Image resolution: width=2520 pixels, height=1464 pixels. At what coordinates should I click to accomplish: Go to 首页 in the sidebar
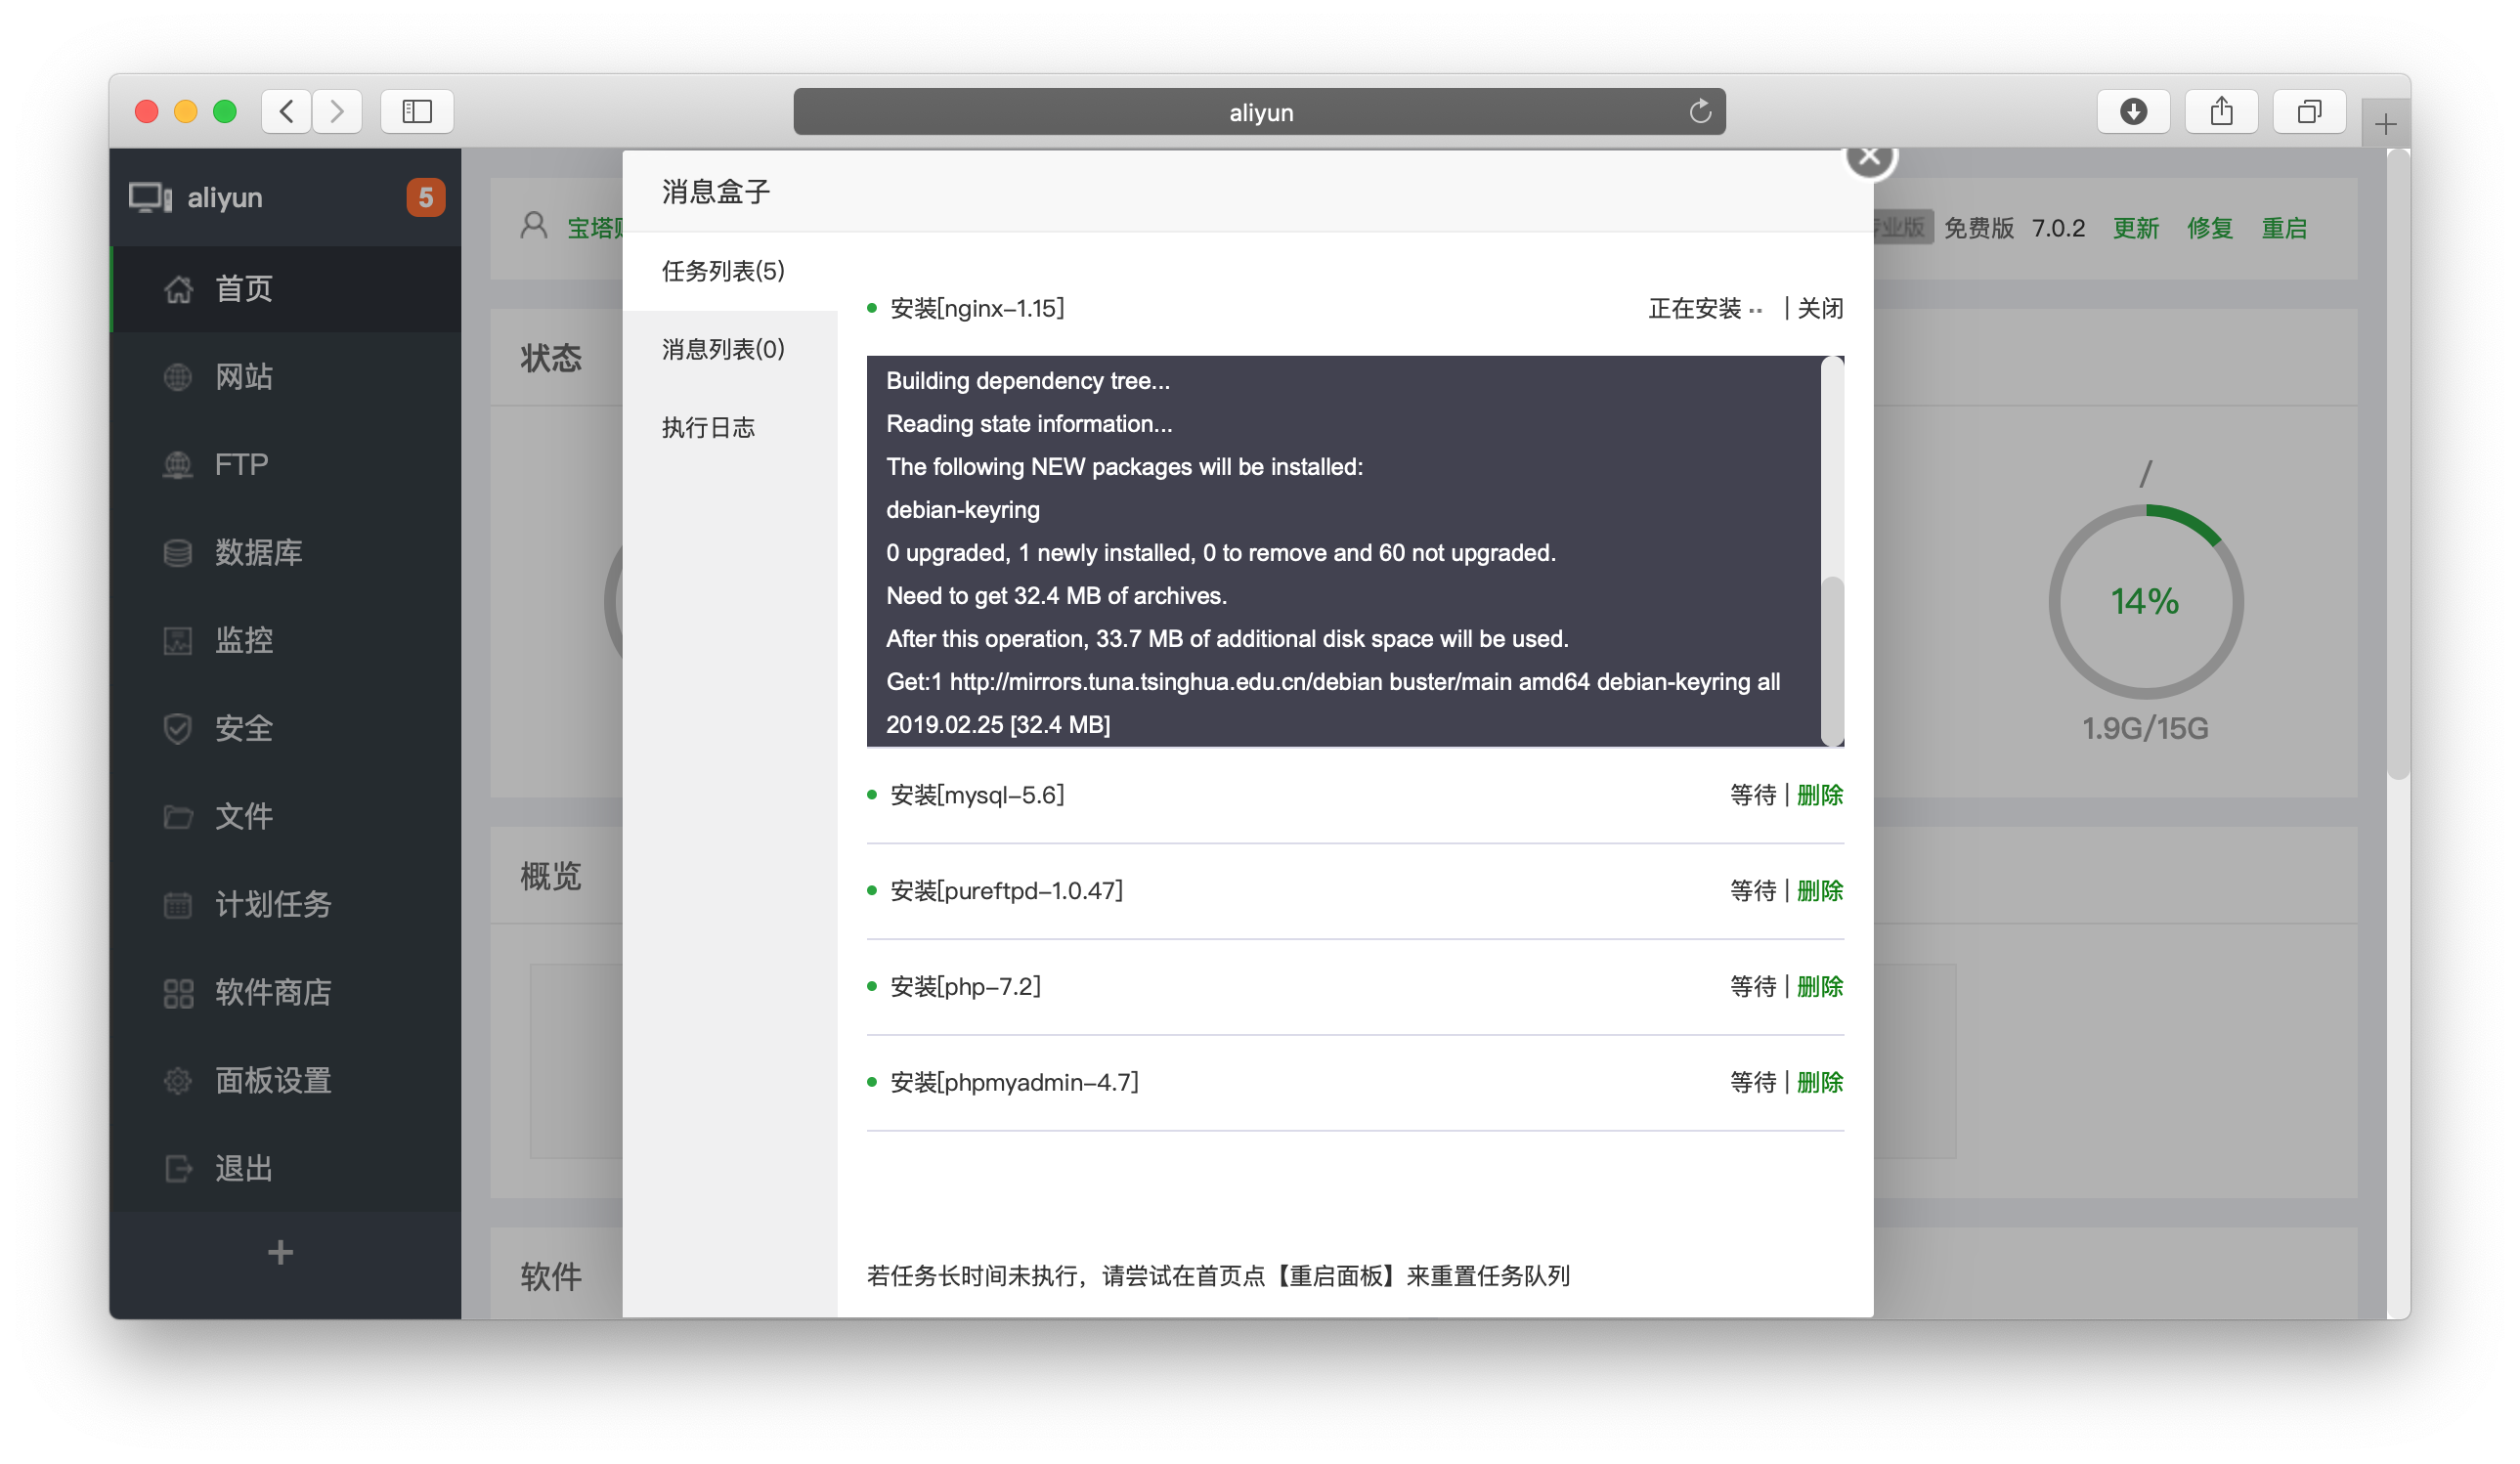pyautogui.click(x=285, y=289)
